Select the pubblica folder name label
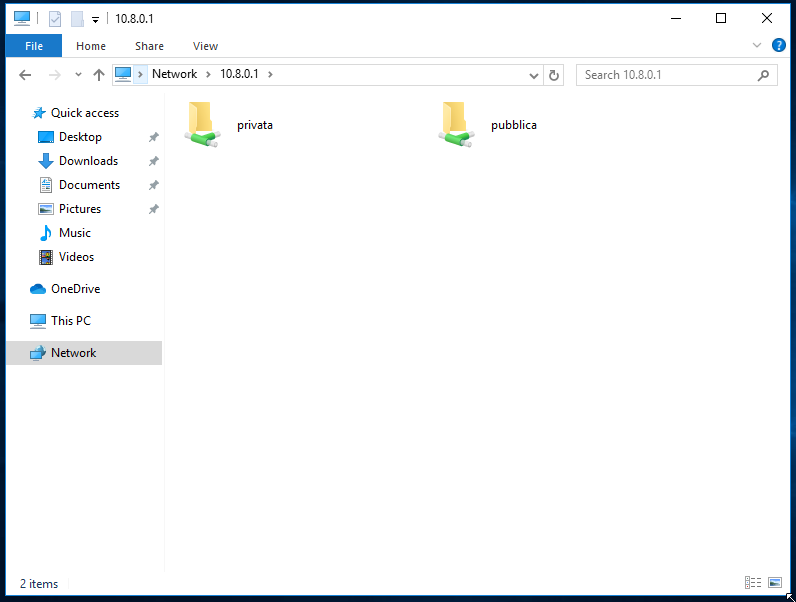This screenshot has height=602, width=796. 514,125
